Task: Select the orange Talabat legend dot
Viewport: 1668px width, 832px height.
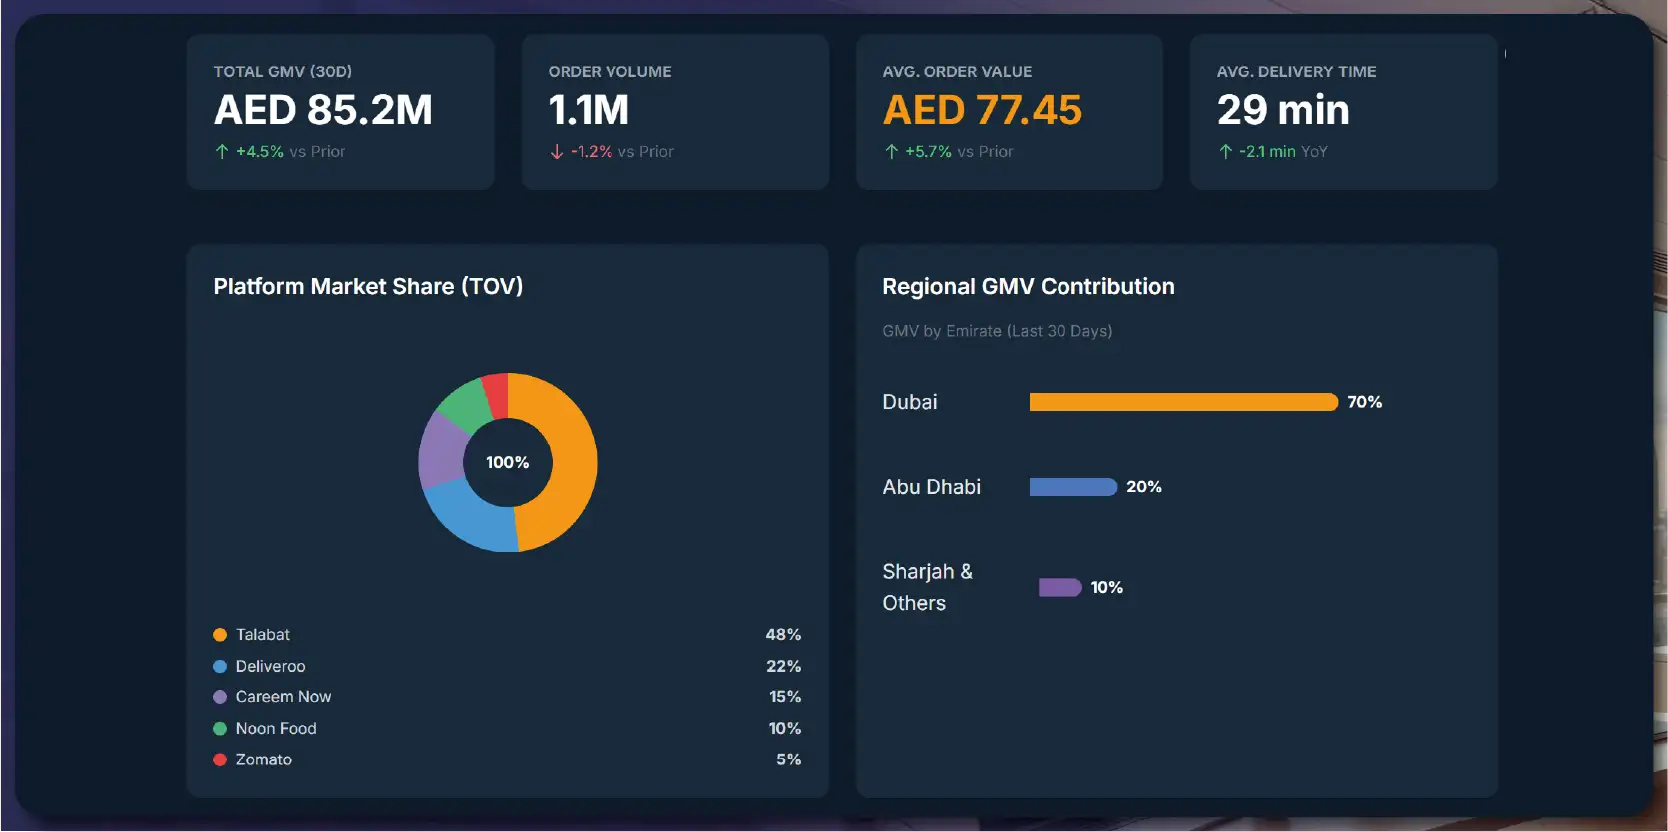Action: point(220,635)
